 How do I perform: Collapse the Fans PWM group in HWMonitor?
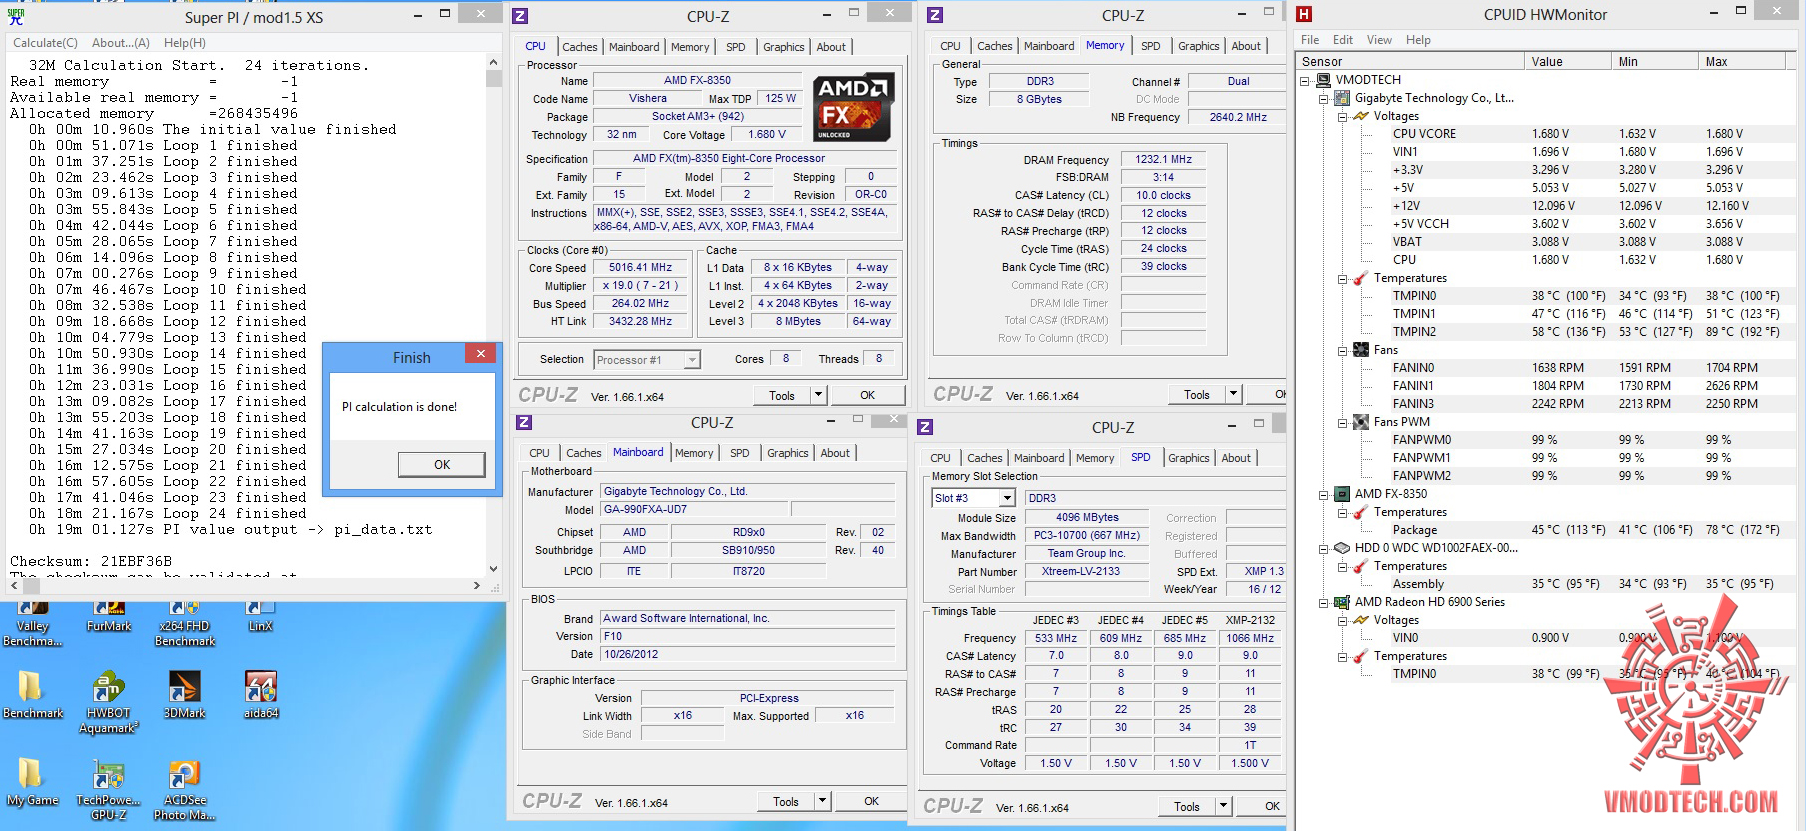pos(1343,422)
